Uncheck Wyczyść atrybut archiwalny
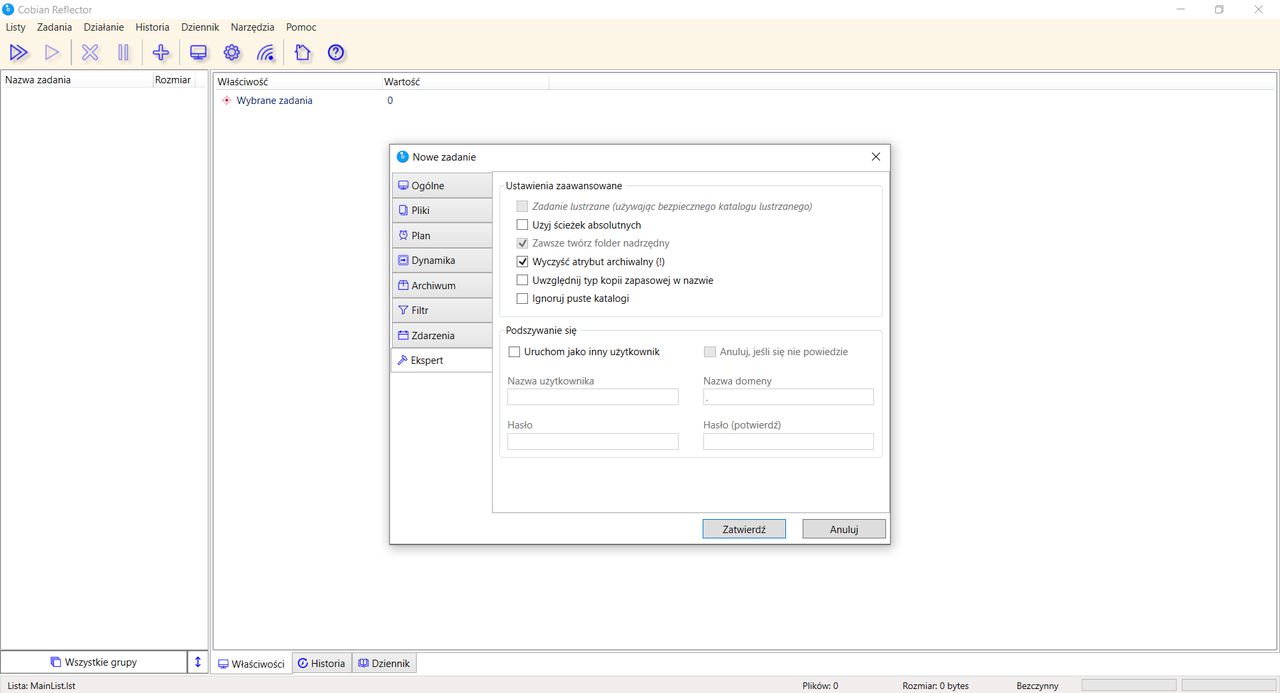The image size is (1280, 693). 522,262
